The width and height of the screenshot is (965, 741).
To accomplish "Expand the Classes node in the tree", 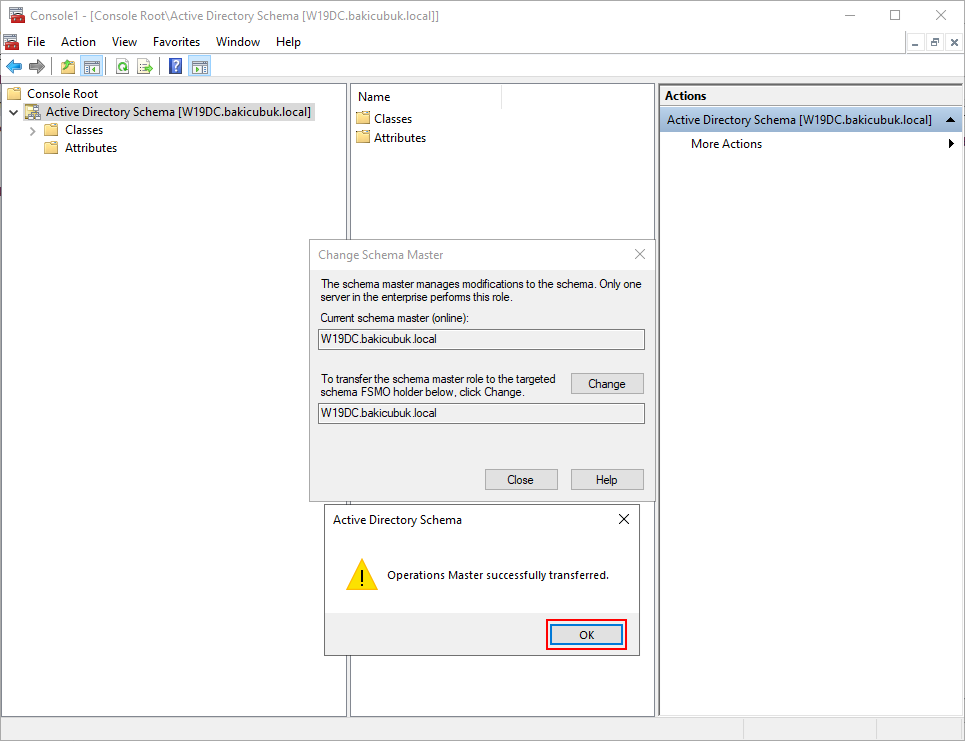I will click(x=33, y=130).
